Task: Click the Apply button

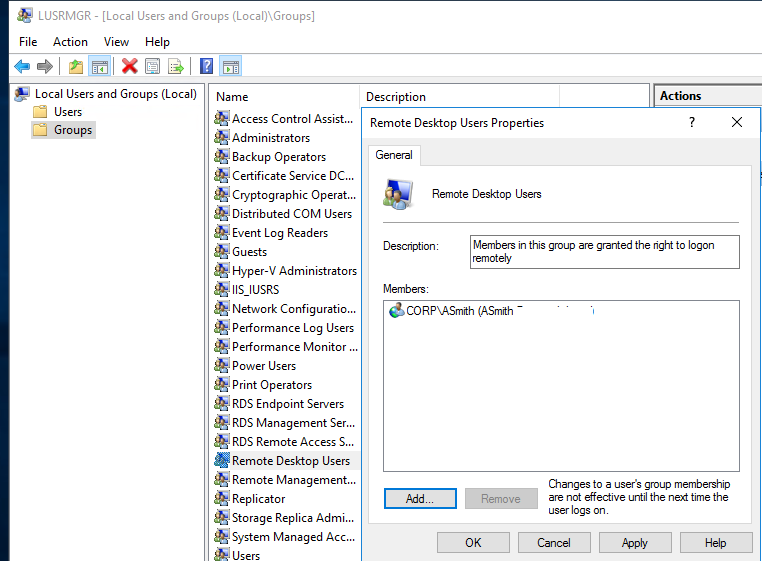Action: tap(635, 543)
